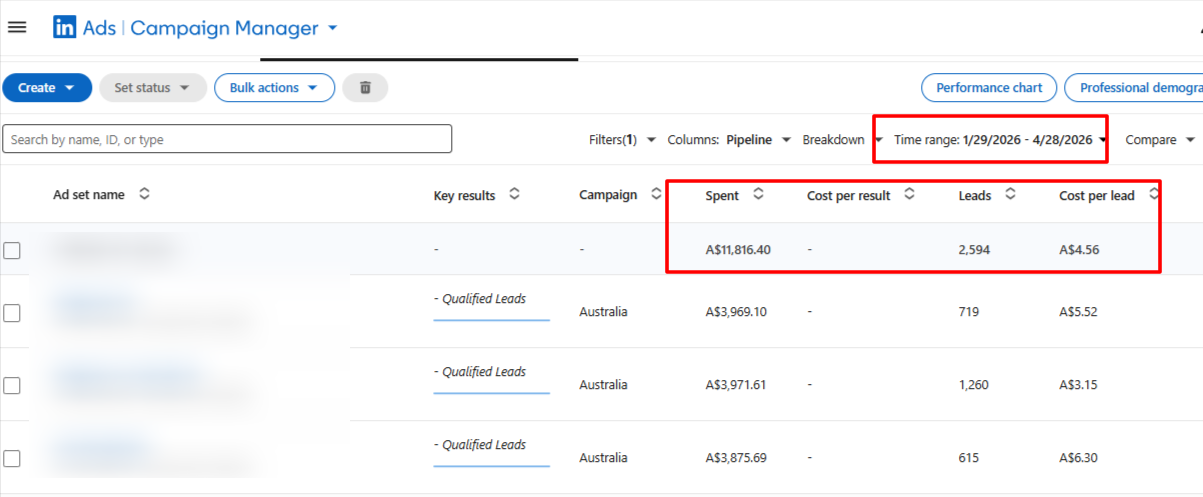Open the Time range date selector
Image resolution: width=1203 pixels, height=497 pixels.
point(1001,140)
